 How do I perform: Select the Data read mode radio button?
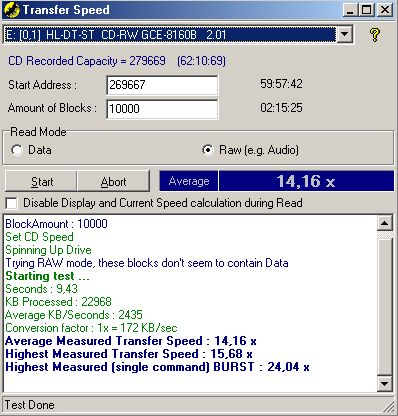tap(17, 150)
